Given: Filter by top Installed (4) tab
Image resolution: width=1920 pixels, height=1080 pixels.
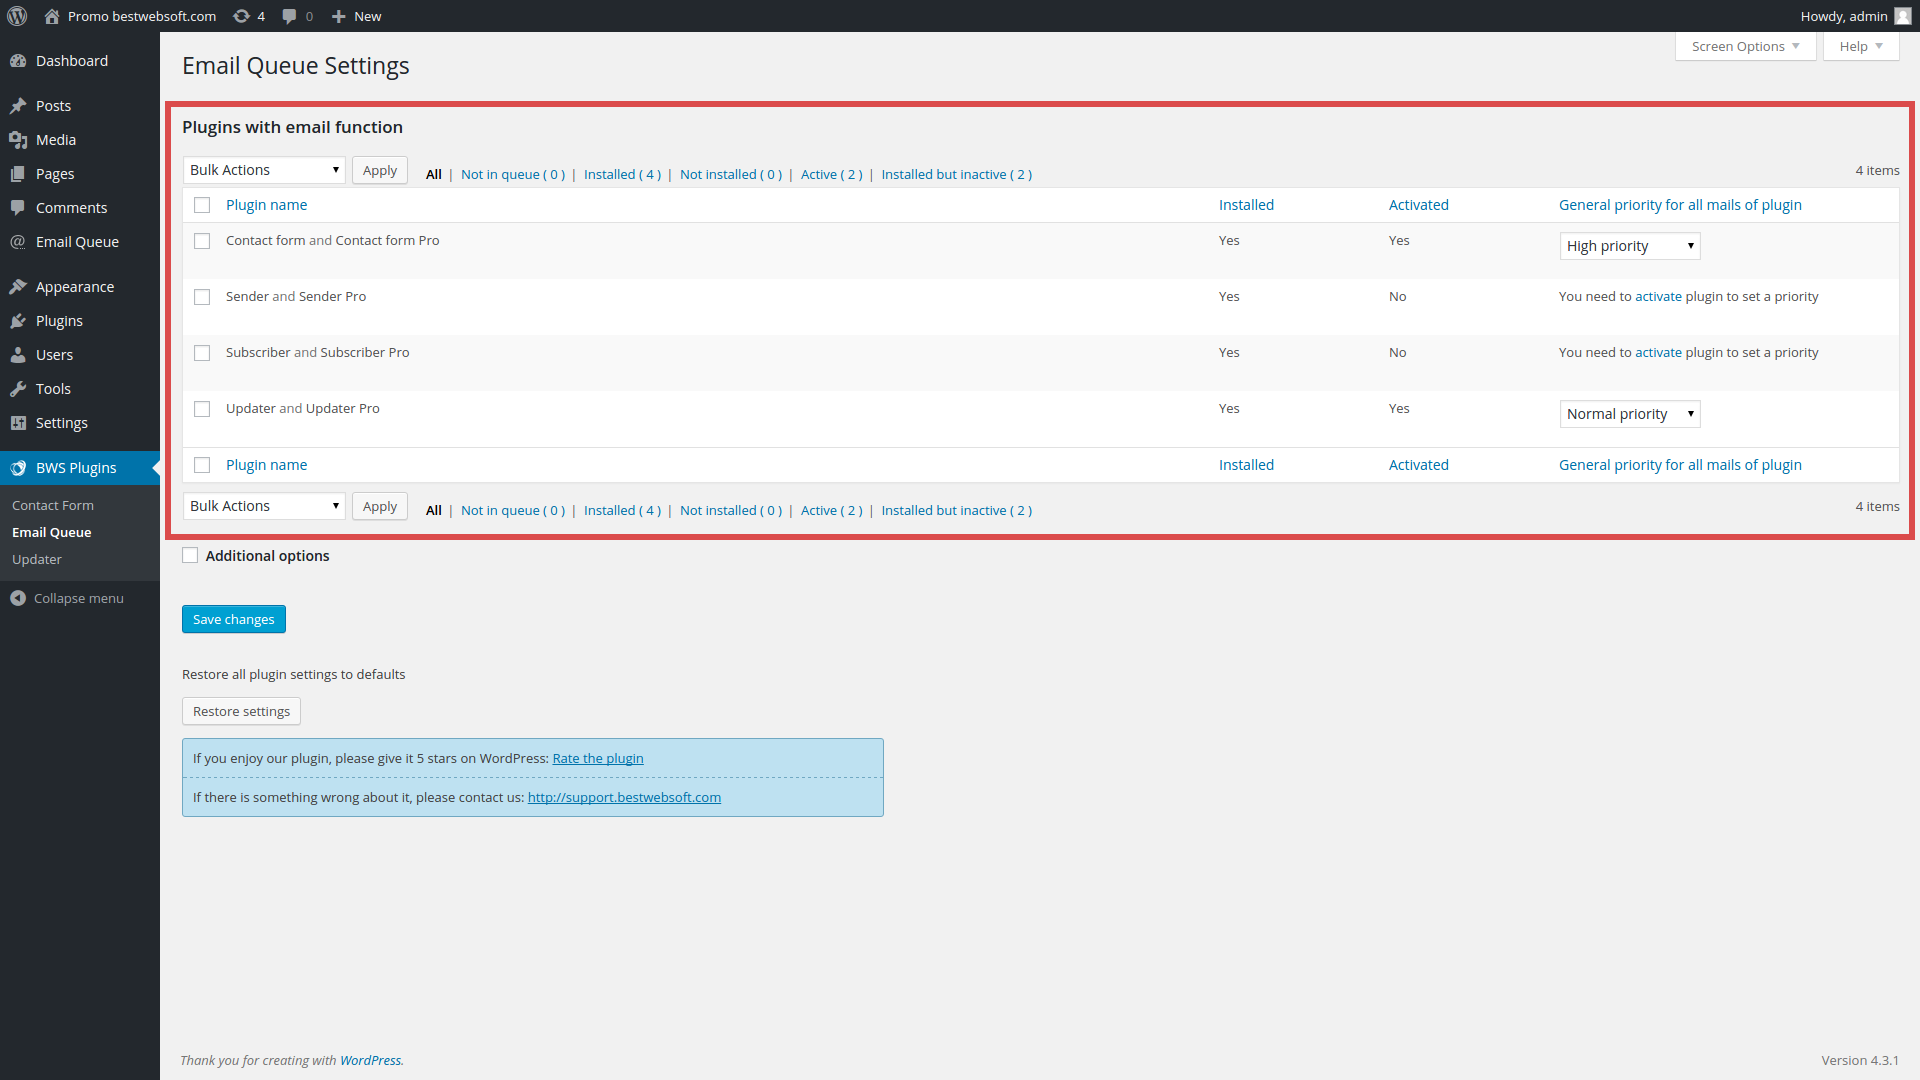Looking at the screenshot, I should click(622, 174).
